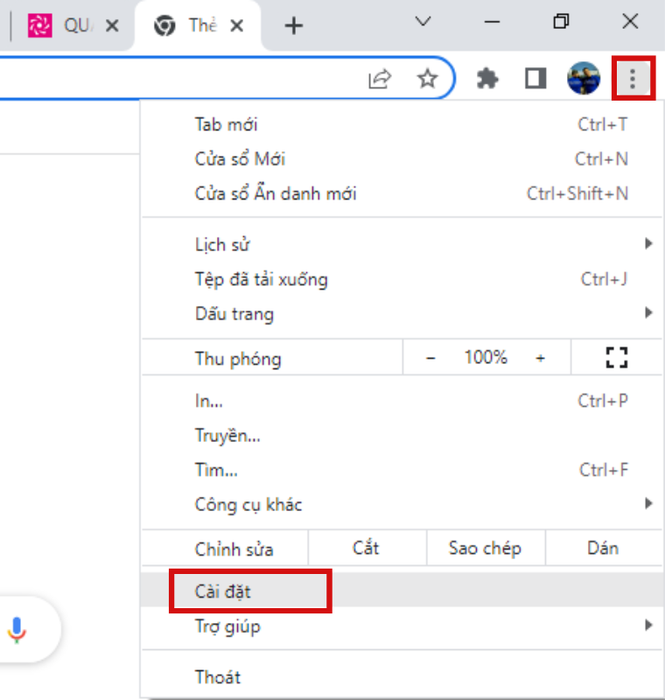This screenshot has width=665, height=700.
Task: Close the Thẻ tab
Action: [x=237, y=26]
